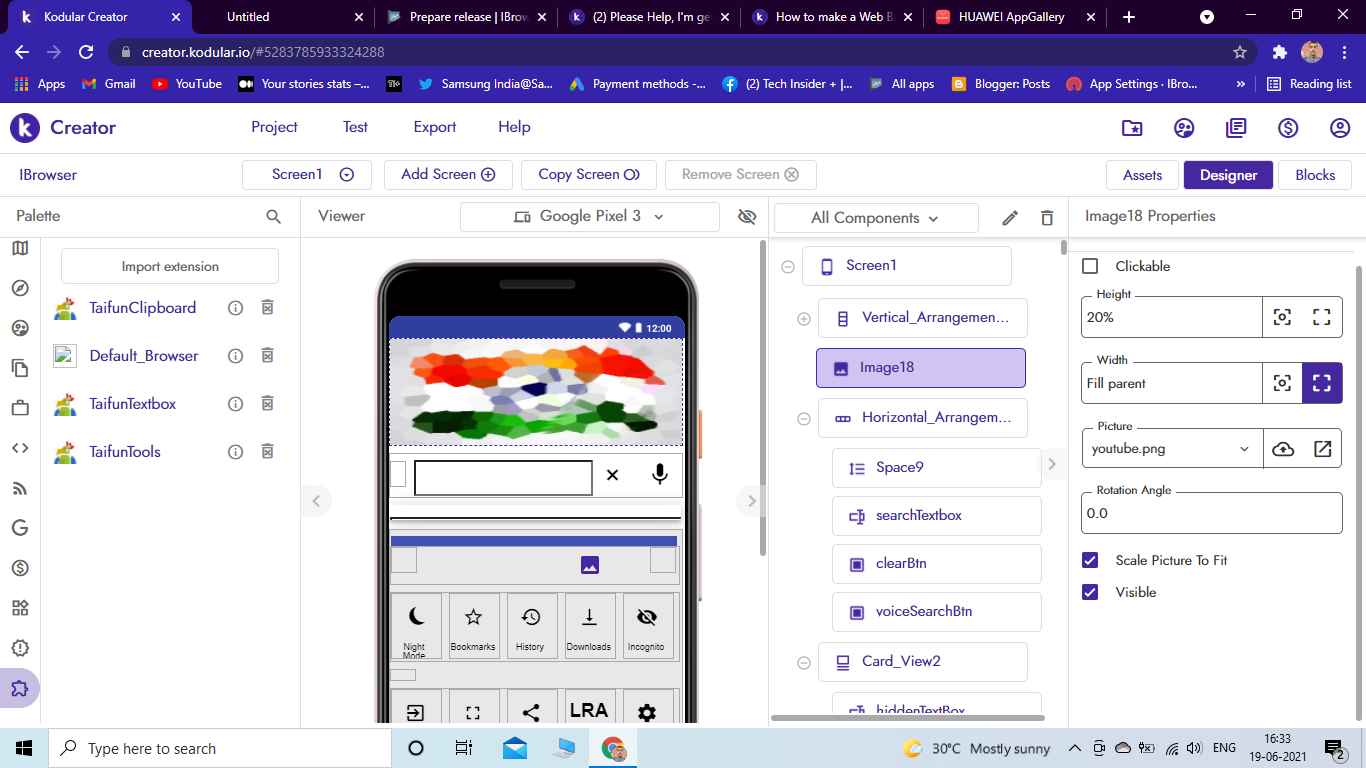Click the rename component pencil icon

coord(1010,218)
